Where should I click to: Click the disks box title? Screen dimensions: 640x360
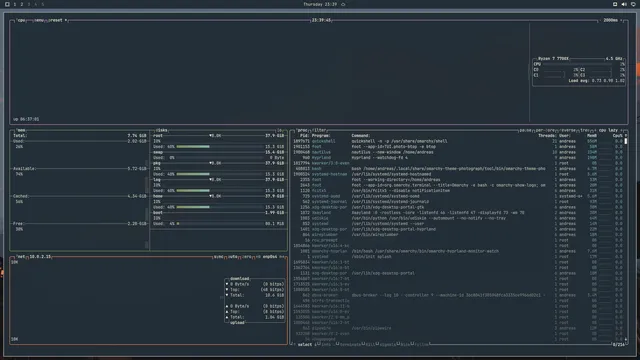162,130
